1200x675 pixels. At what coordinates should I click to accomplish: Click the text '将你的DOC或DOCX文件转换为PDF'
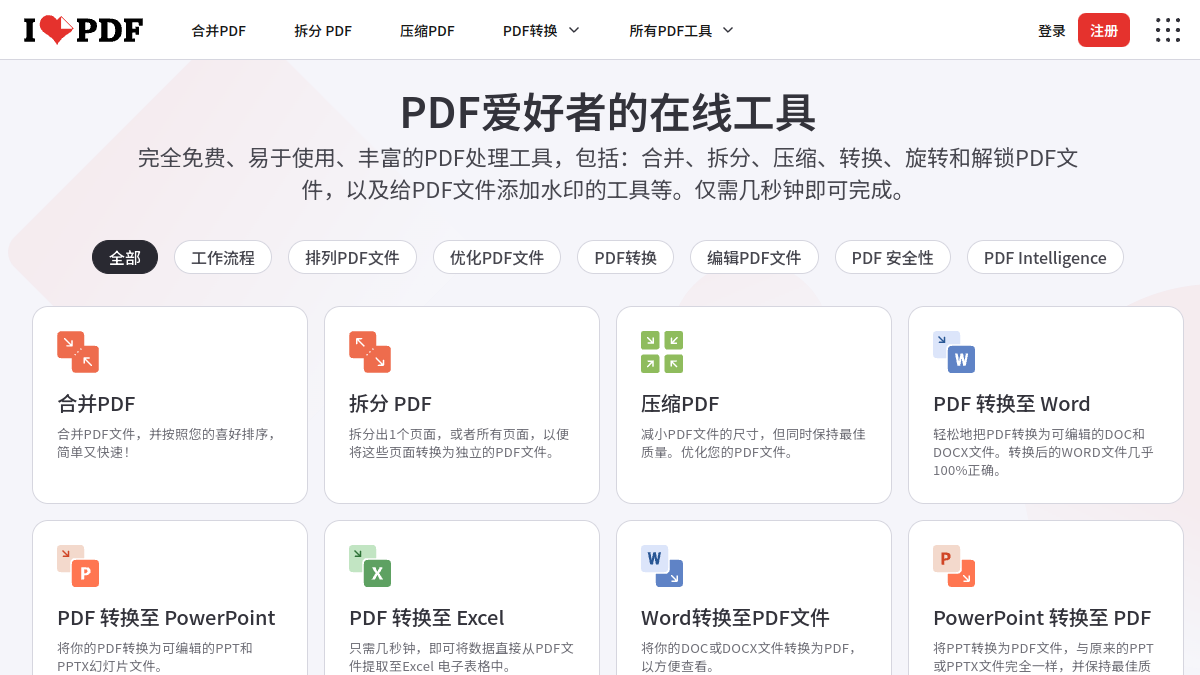pyautogui.click(x=743, y=648)
